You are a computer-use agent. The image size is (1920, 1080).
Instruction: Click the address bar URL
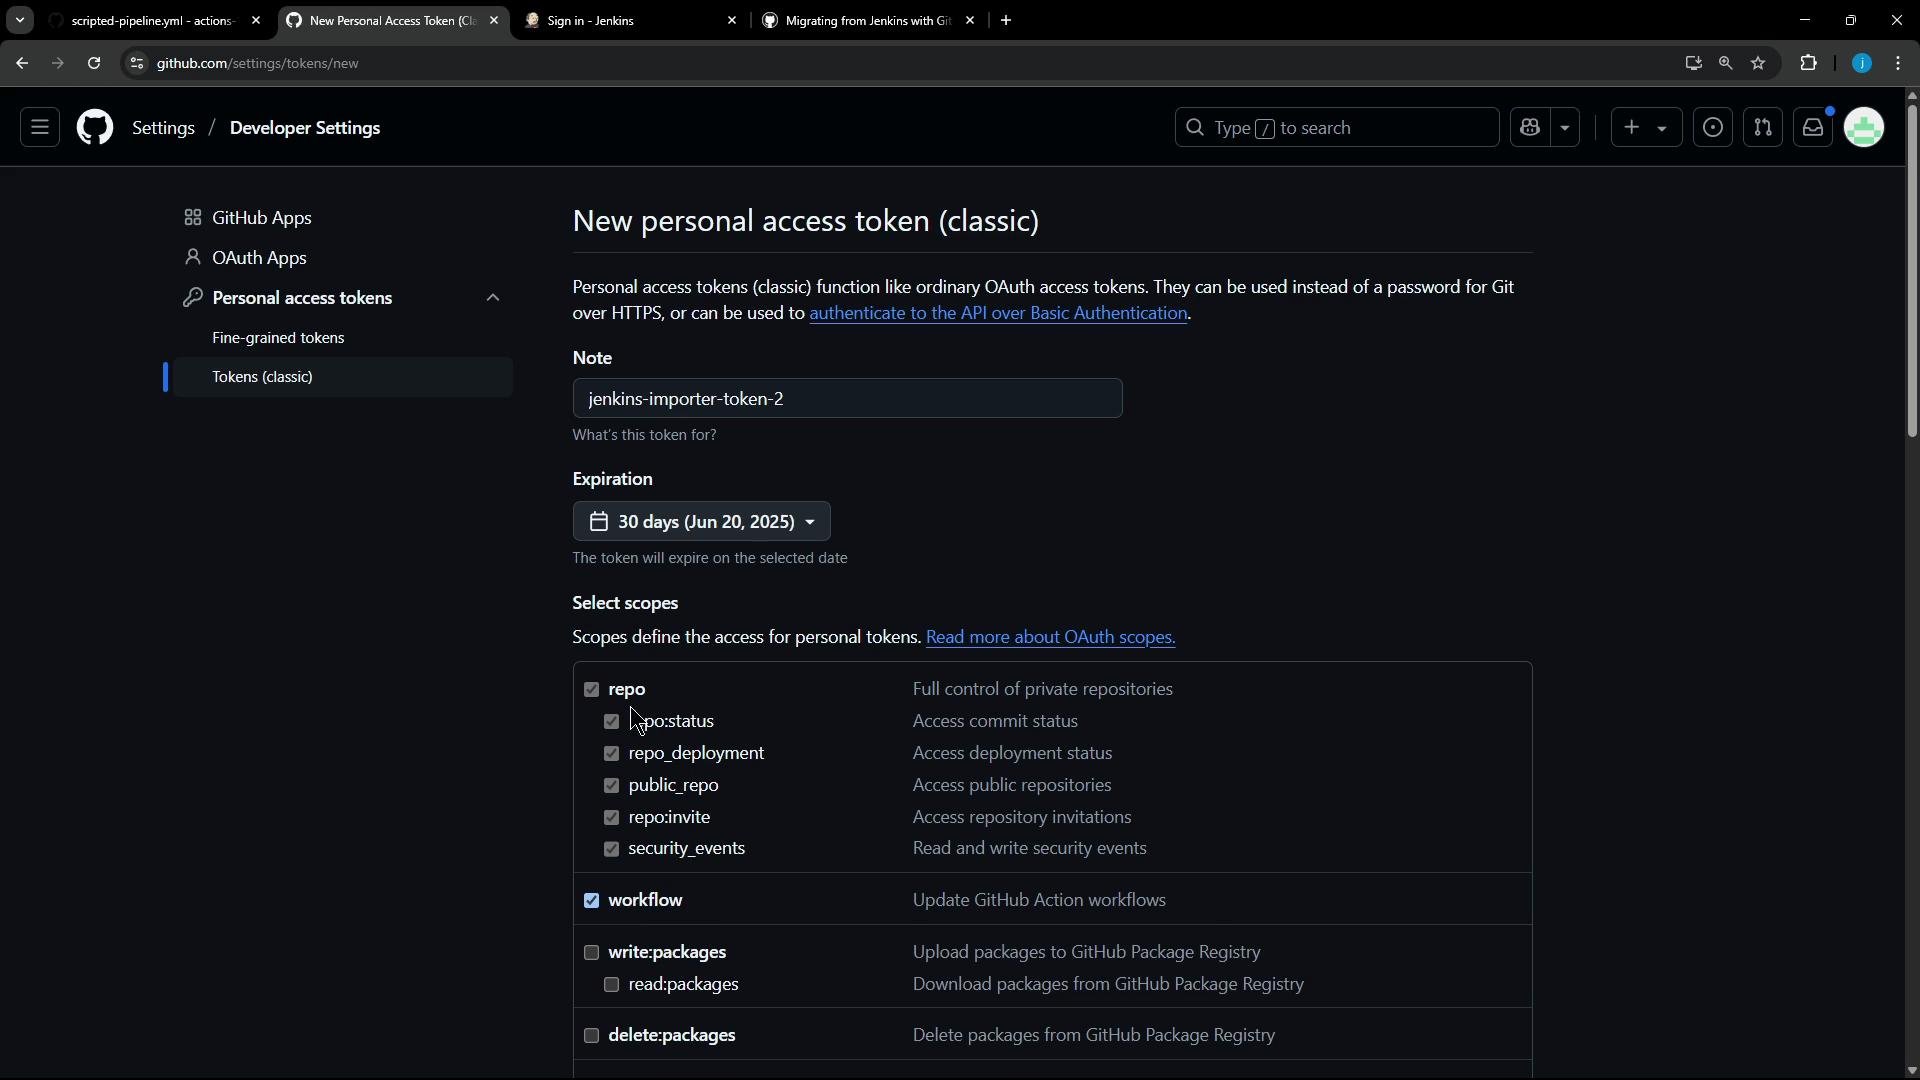(x=258, y=63)
